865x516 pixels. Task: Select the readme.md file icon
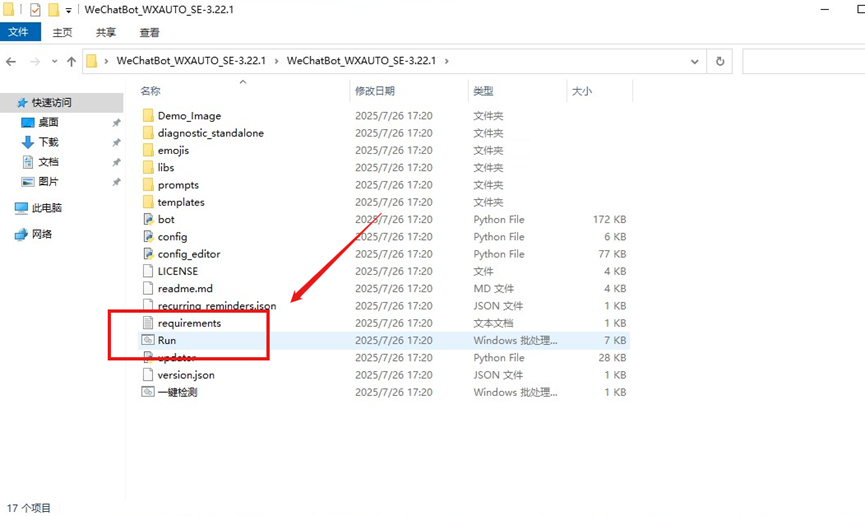click(148, 288)
